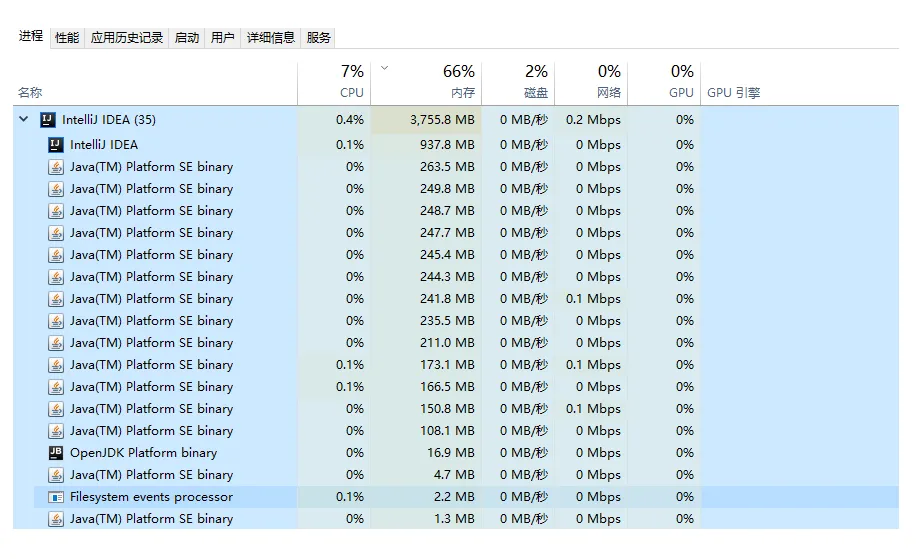Click the IntelliJ IDEA (35) group icon

48,120
